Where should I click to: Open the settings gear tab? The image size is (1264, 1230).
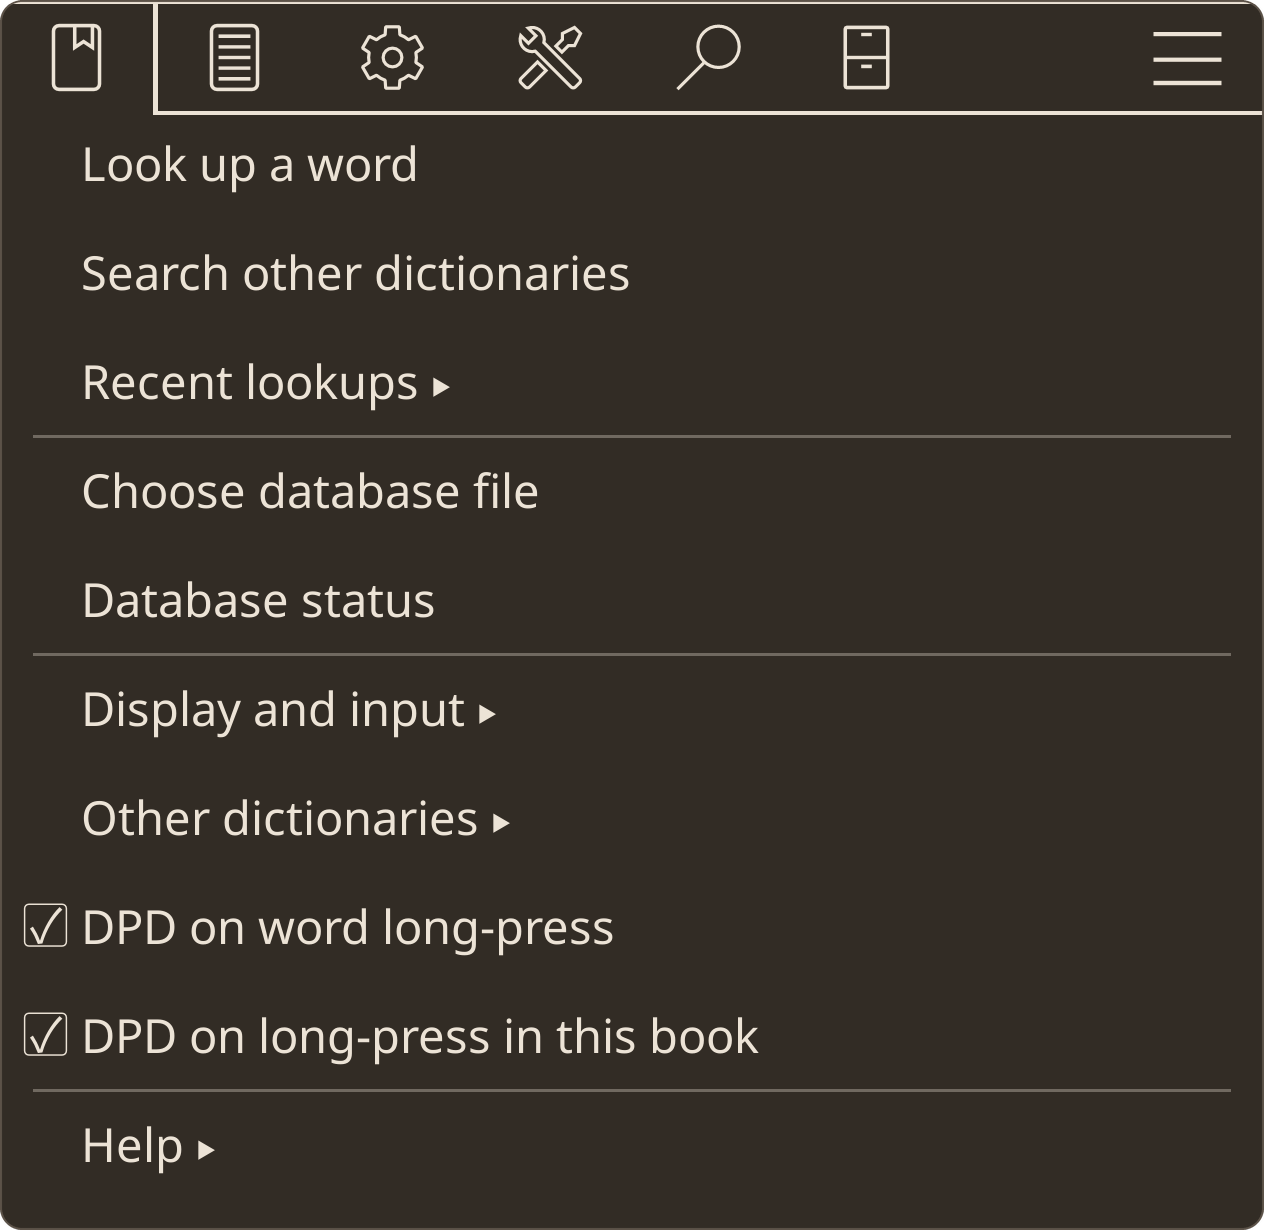pyautogui.click(x=392, y=58)
